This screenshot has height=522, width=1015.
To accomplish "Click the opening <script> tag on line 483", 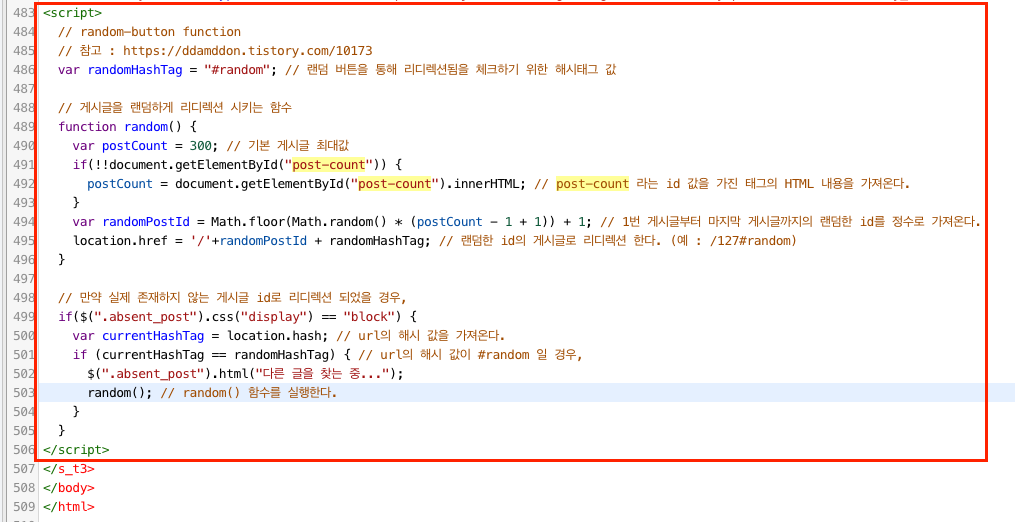I will coord(72,12).
